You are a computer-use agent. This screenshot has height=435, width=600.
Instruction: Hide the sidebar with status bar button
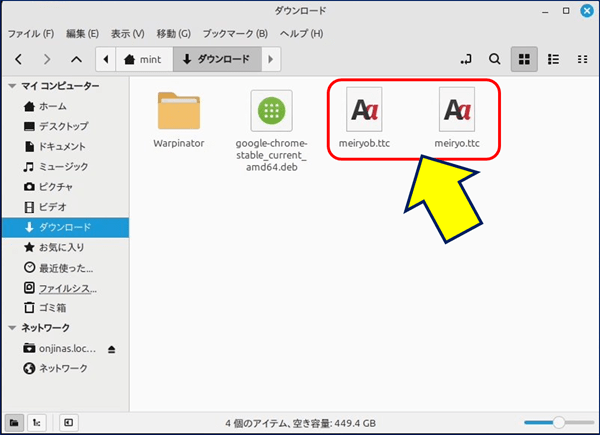(68, 423)
